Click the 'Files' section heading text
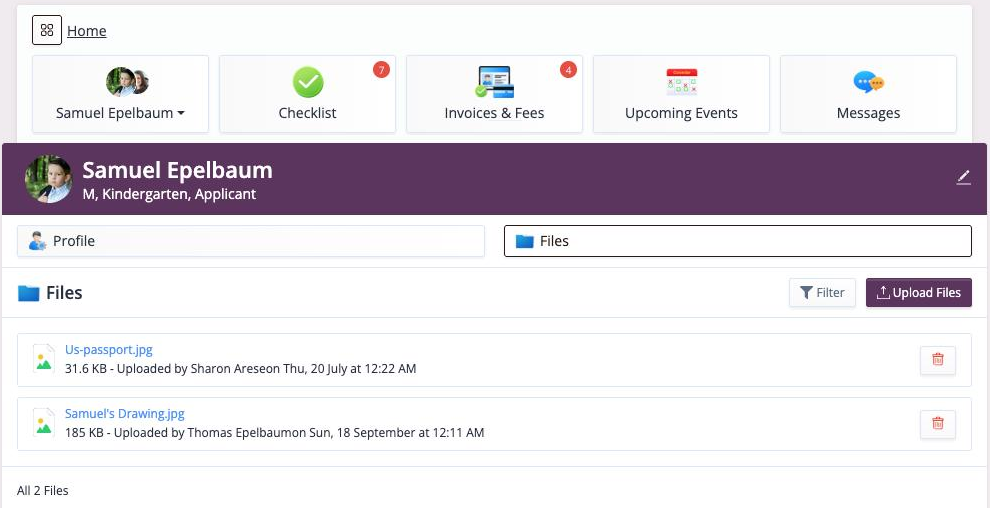 (x=64, y=293)
